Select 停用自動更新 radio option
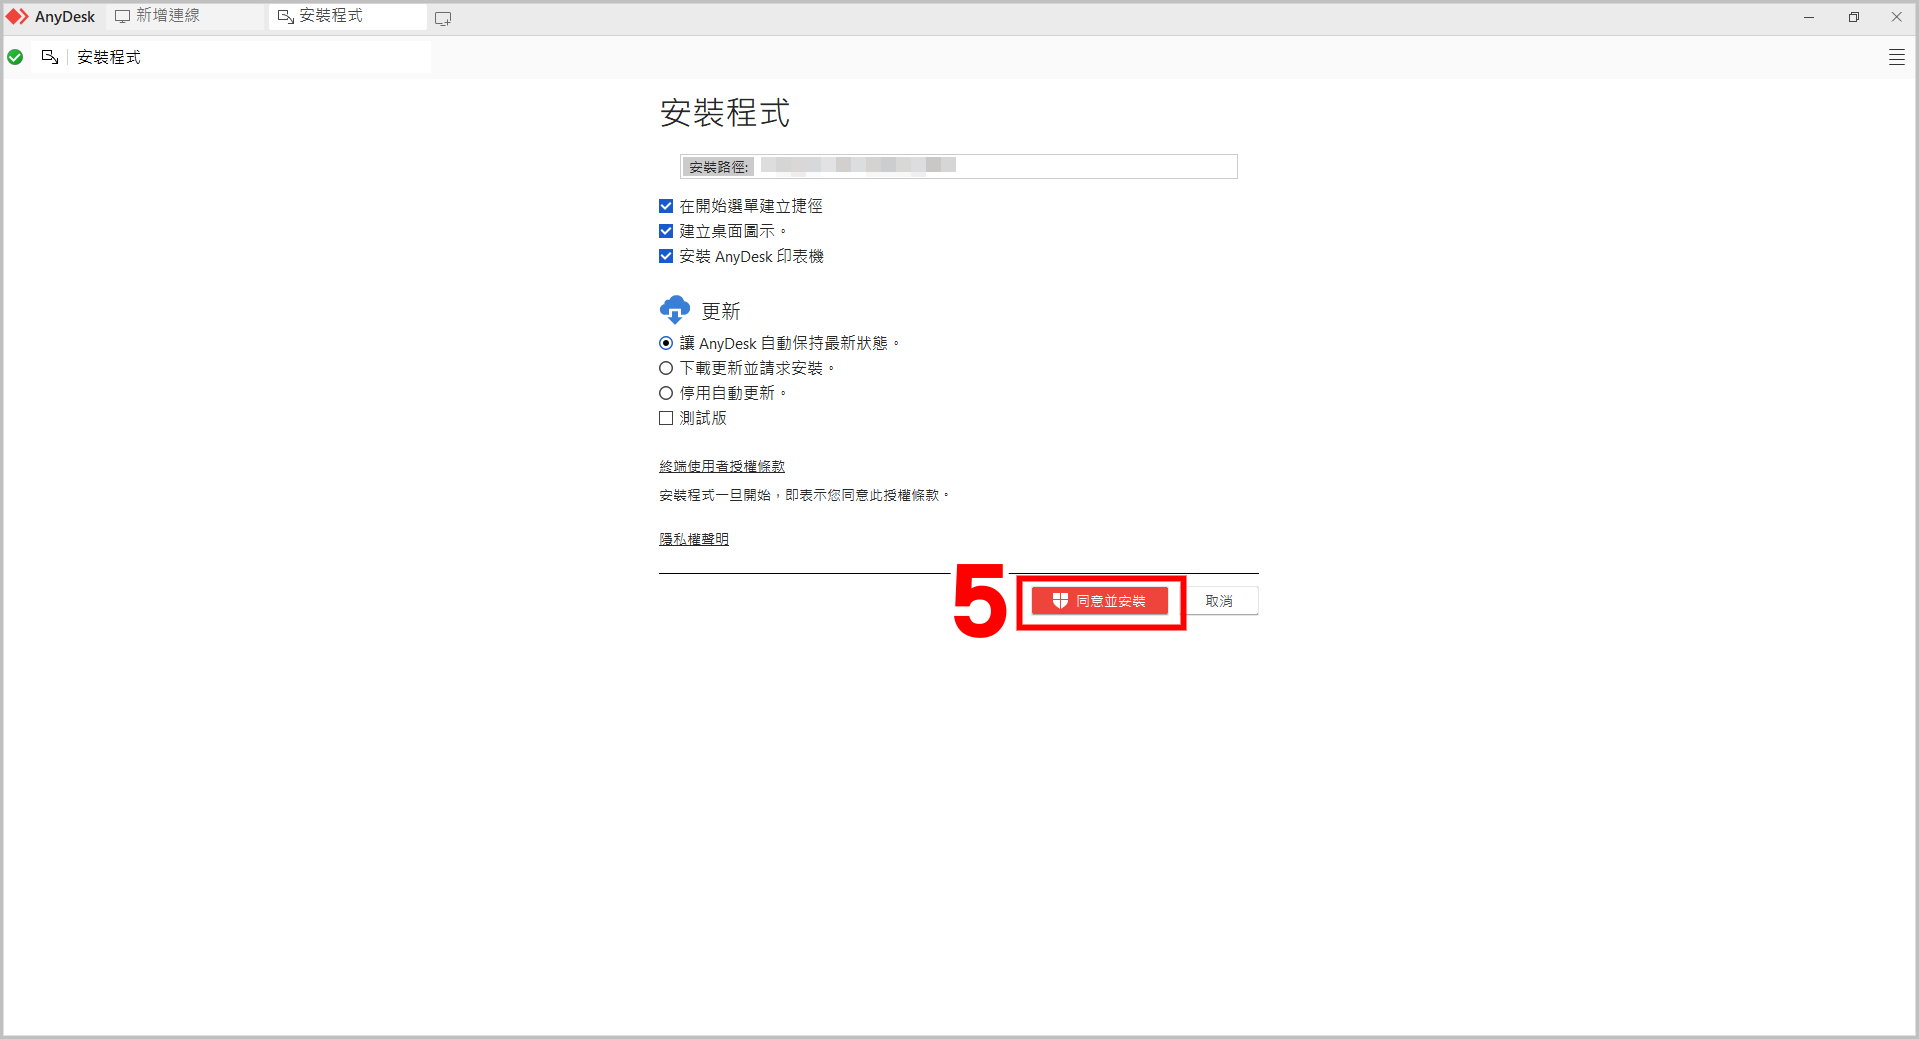This screenshot has height=1039, width=1919. point(666,393)
